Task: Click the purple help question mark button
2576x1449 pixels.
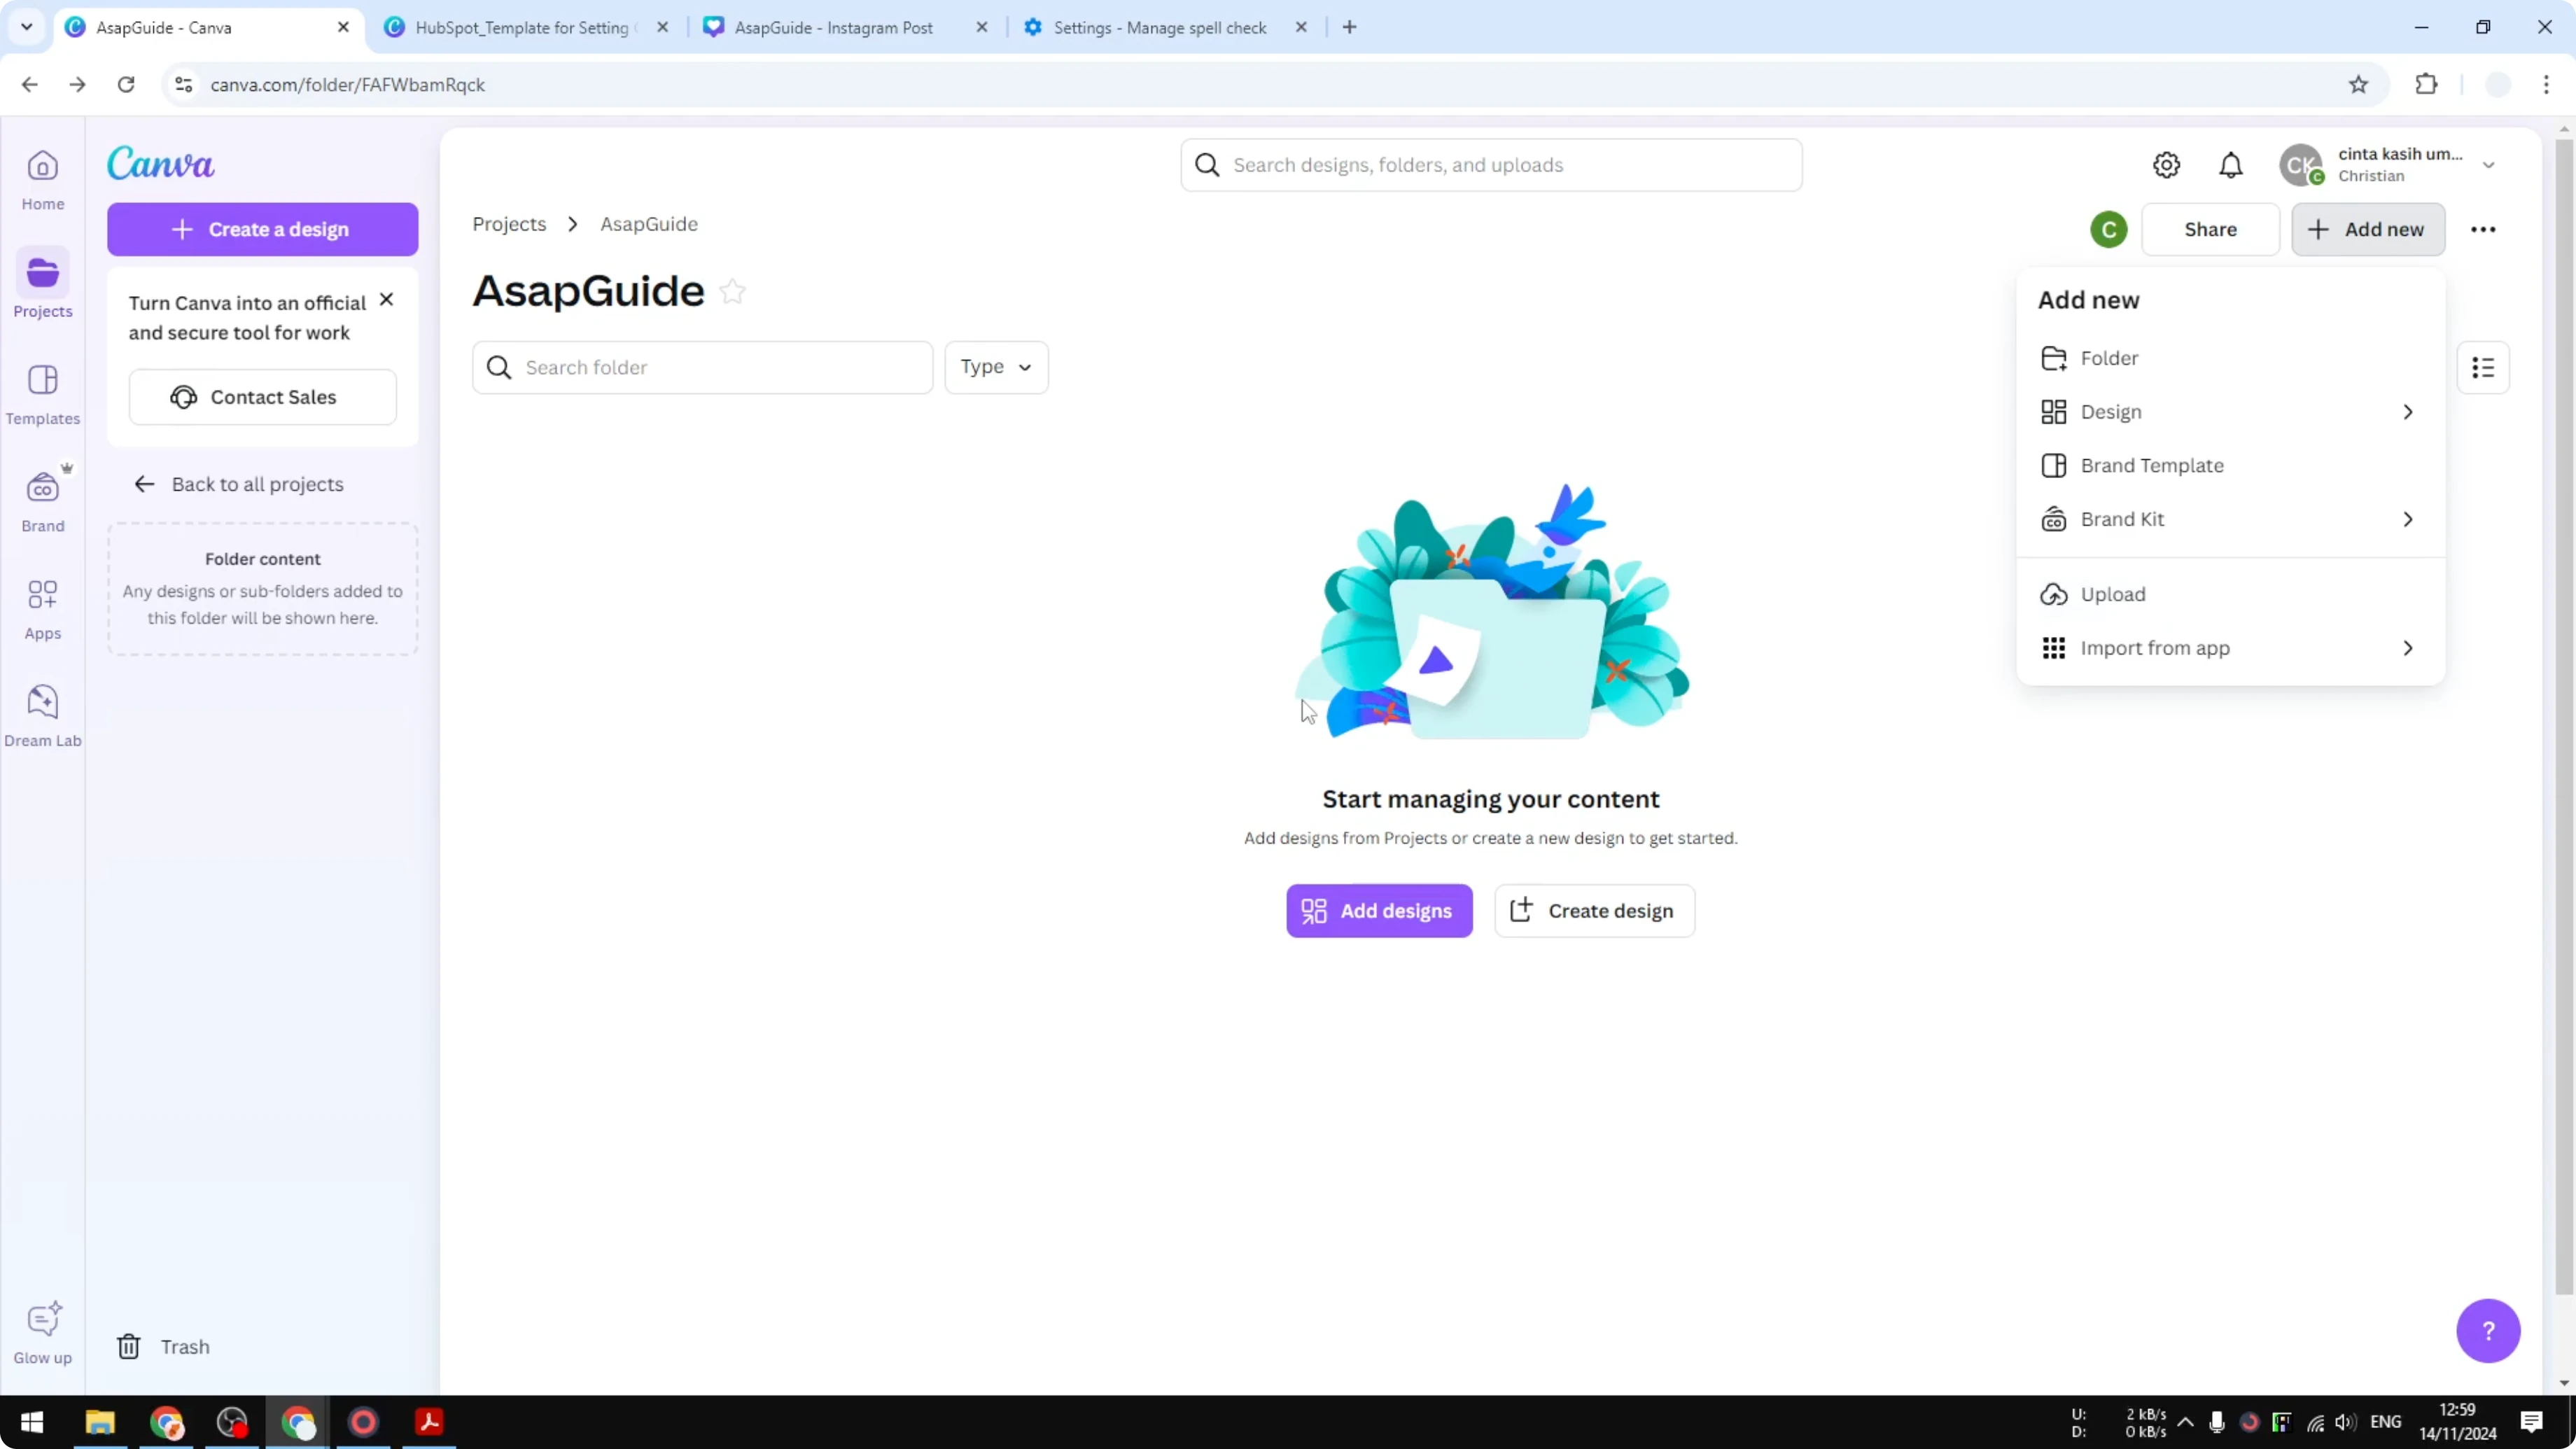Action: [x=2487, y=1329]
